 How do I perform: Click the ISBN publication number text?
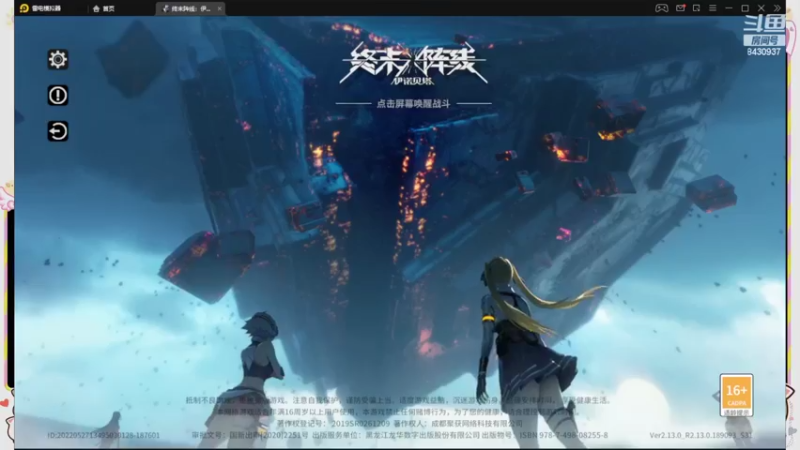point(564,435)
